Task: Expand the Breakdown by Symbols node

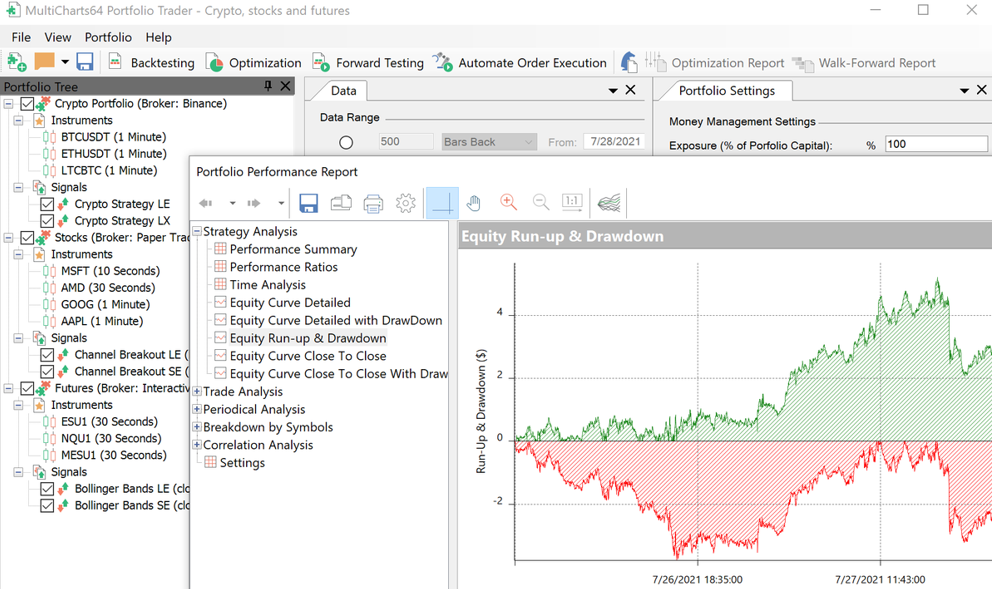Action: [197, 427]
